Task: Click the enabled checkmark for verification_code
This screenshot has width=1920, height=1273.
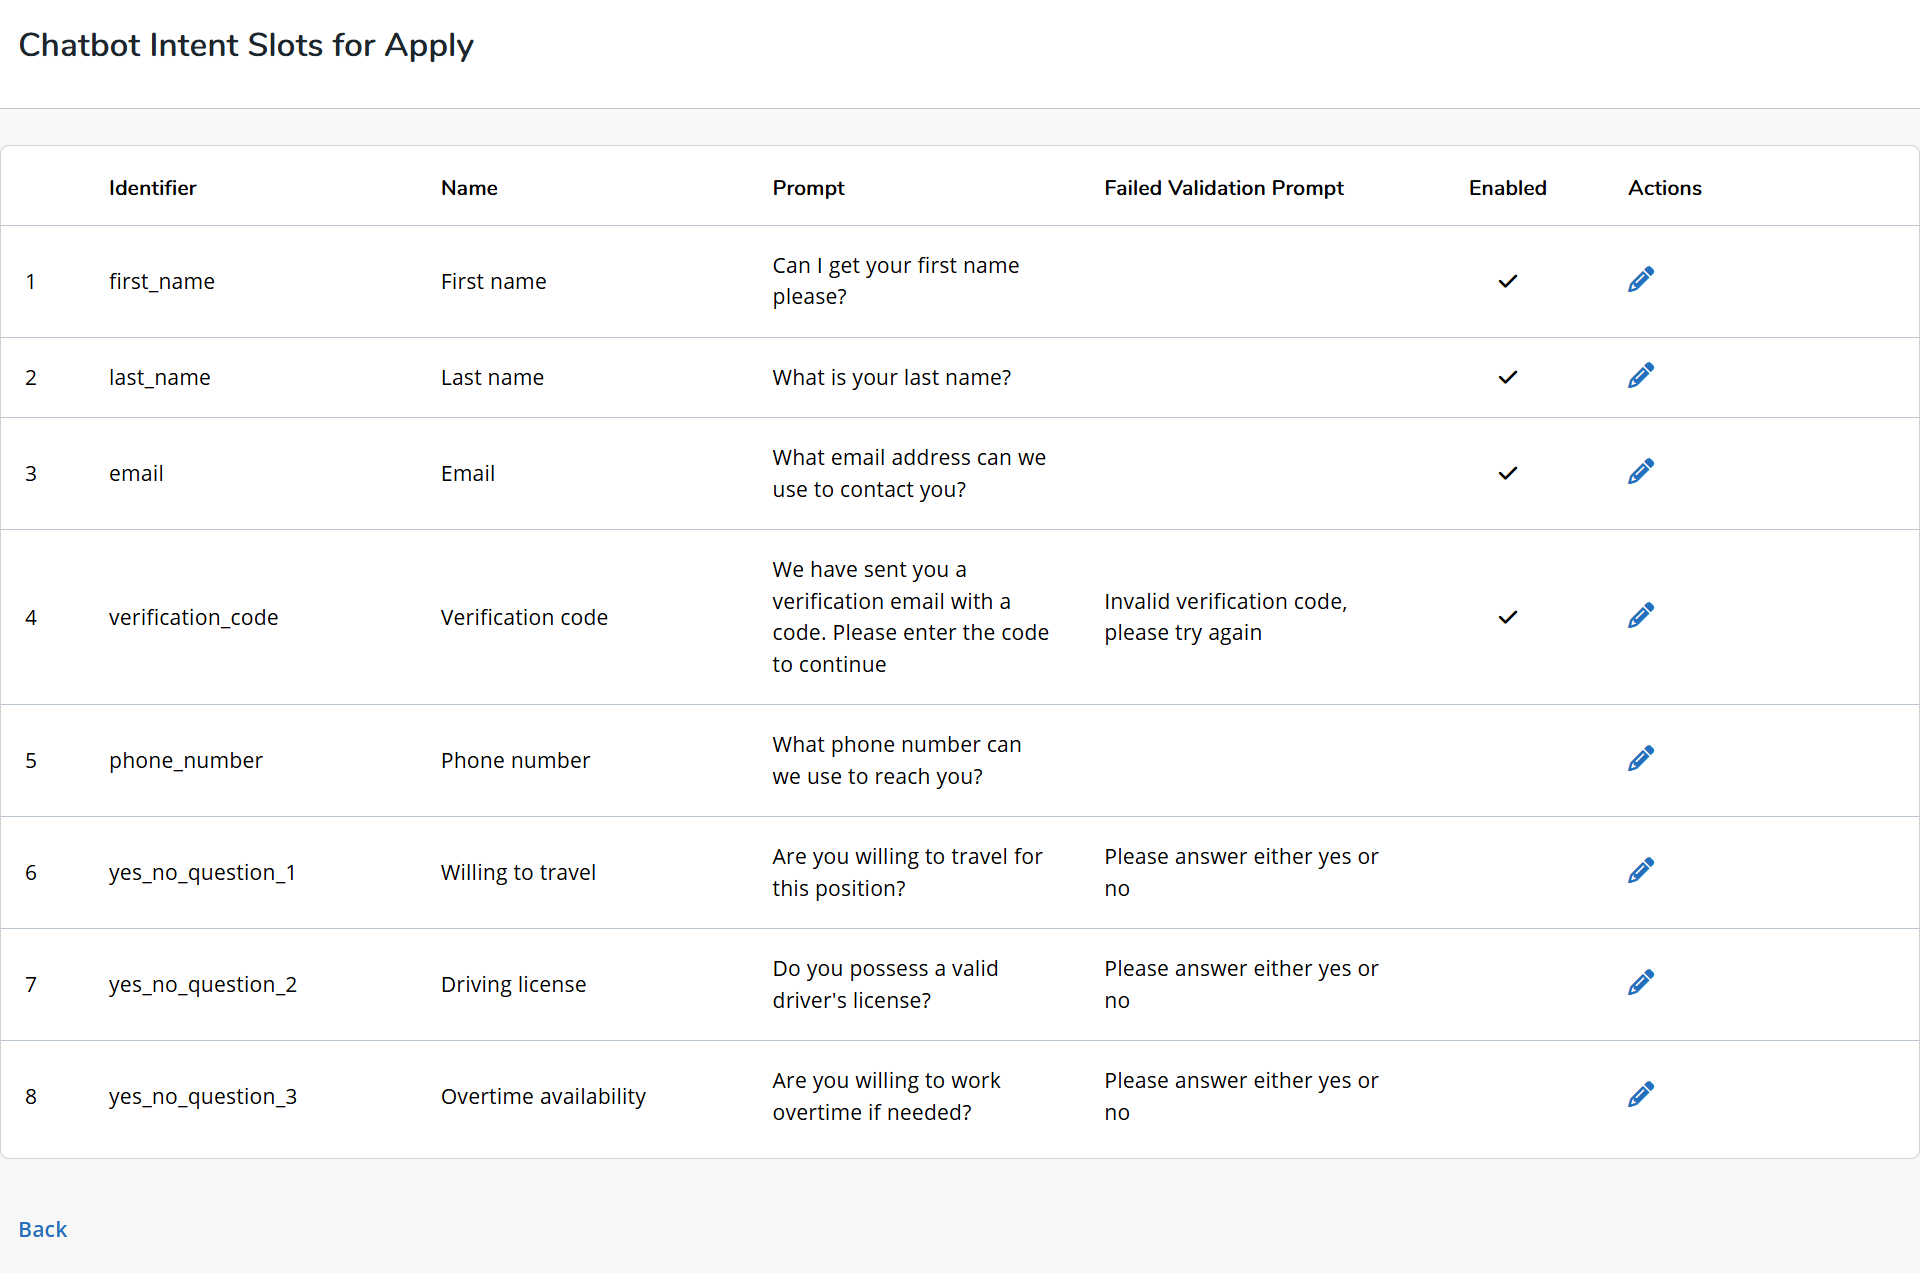Action: (1507, 617)
